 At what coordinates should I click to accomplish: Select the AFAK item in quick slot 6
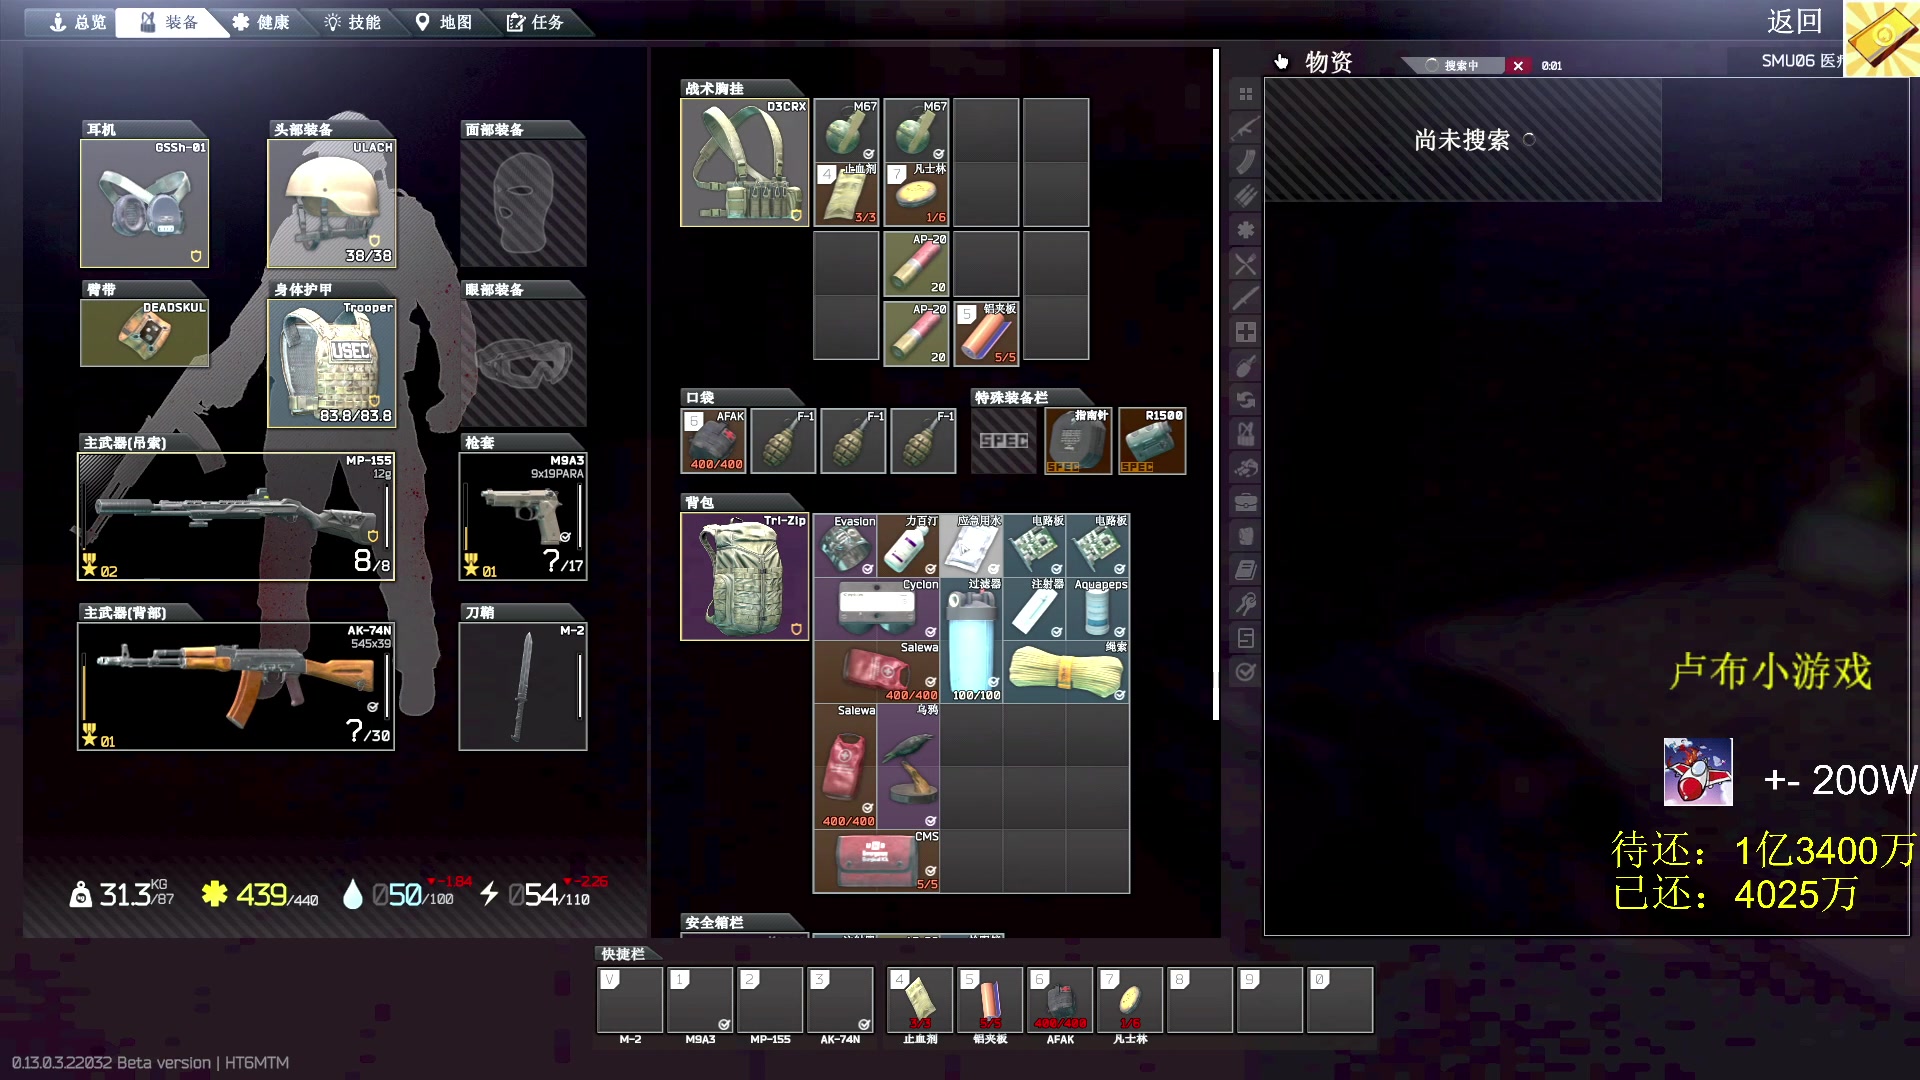[x=1060, y=999]
